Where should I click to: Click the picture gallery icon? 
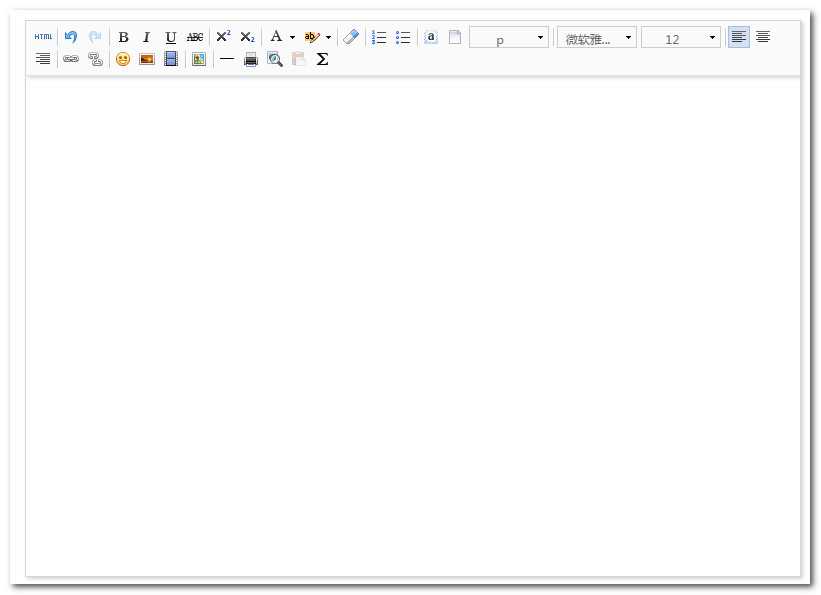[x=199, y=59]
